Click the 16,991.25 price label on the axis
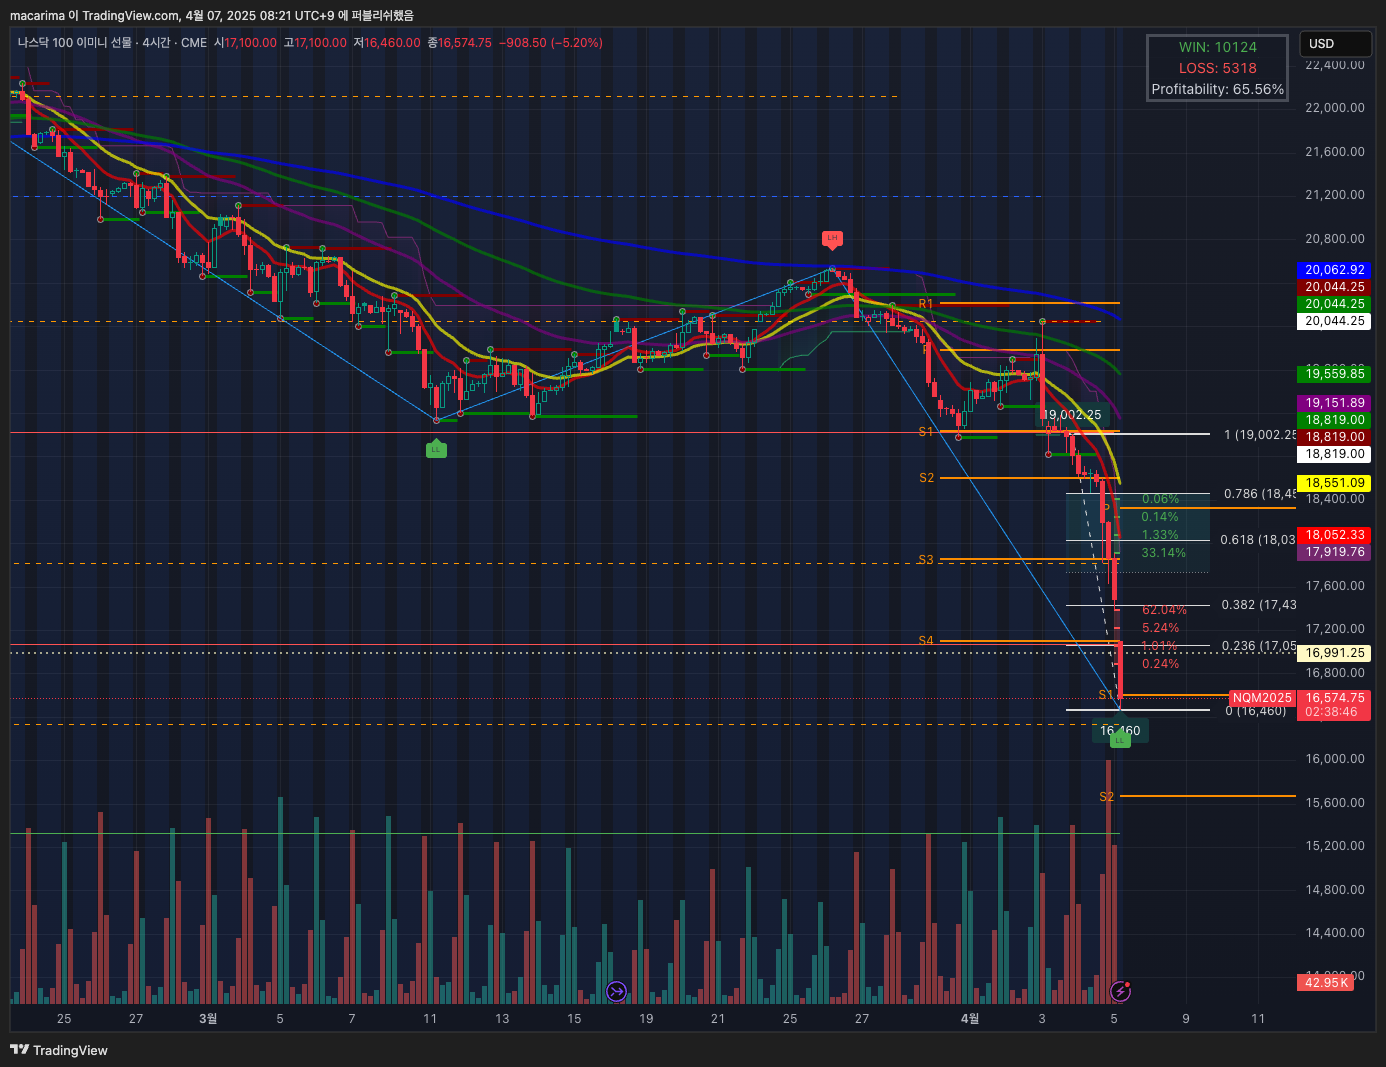This screenshot has width=1386, height=1067. [x=1334, y=653]
